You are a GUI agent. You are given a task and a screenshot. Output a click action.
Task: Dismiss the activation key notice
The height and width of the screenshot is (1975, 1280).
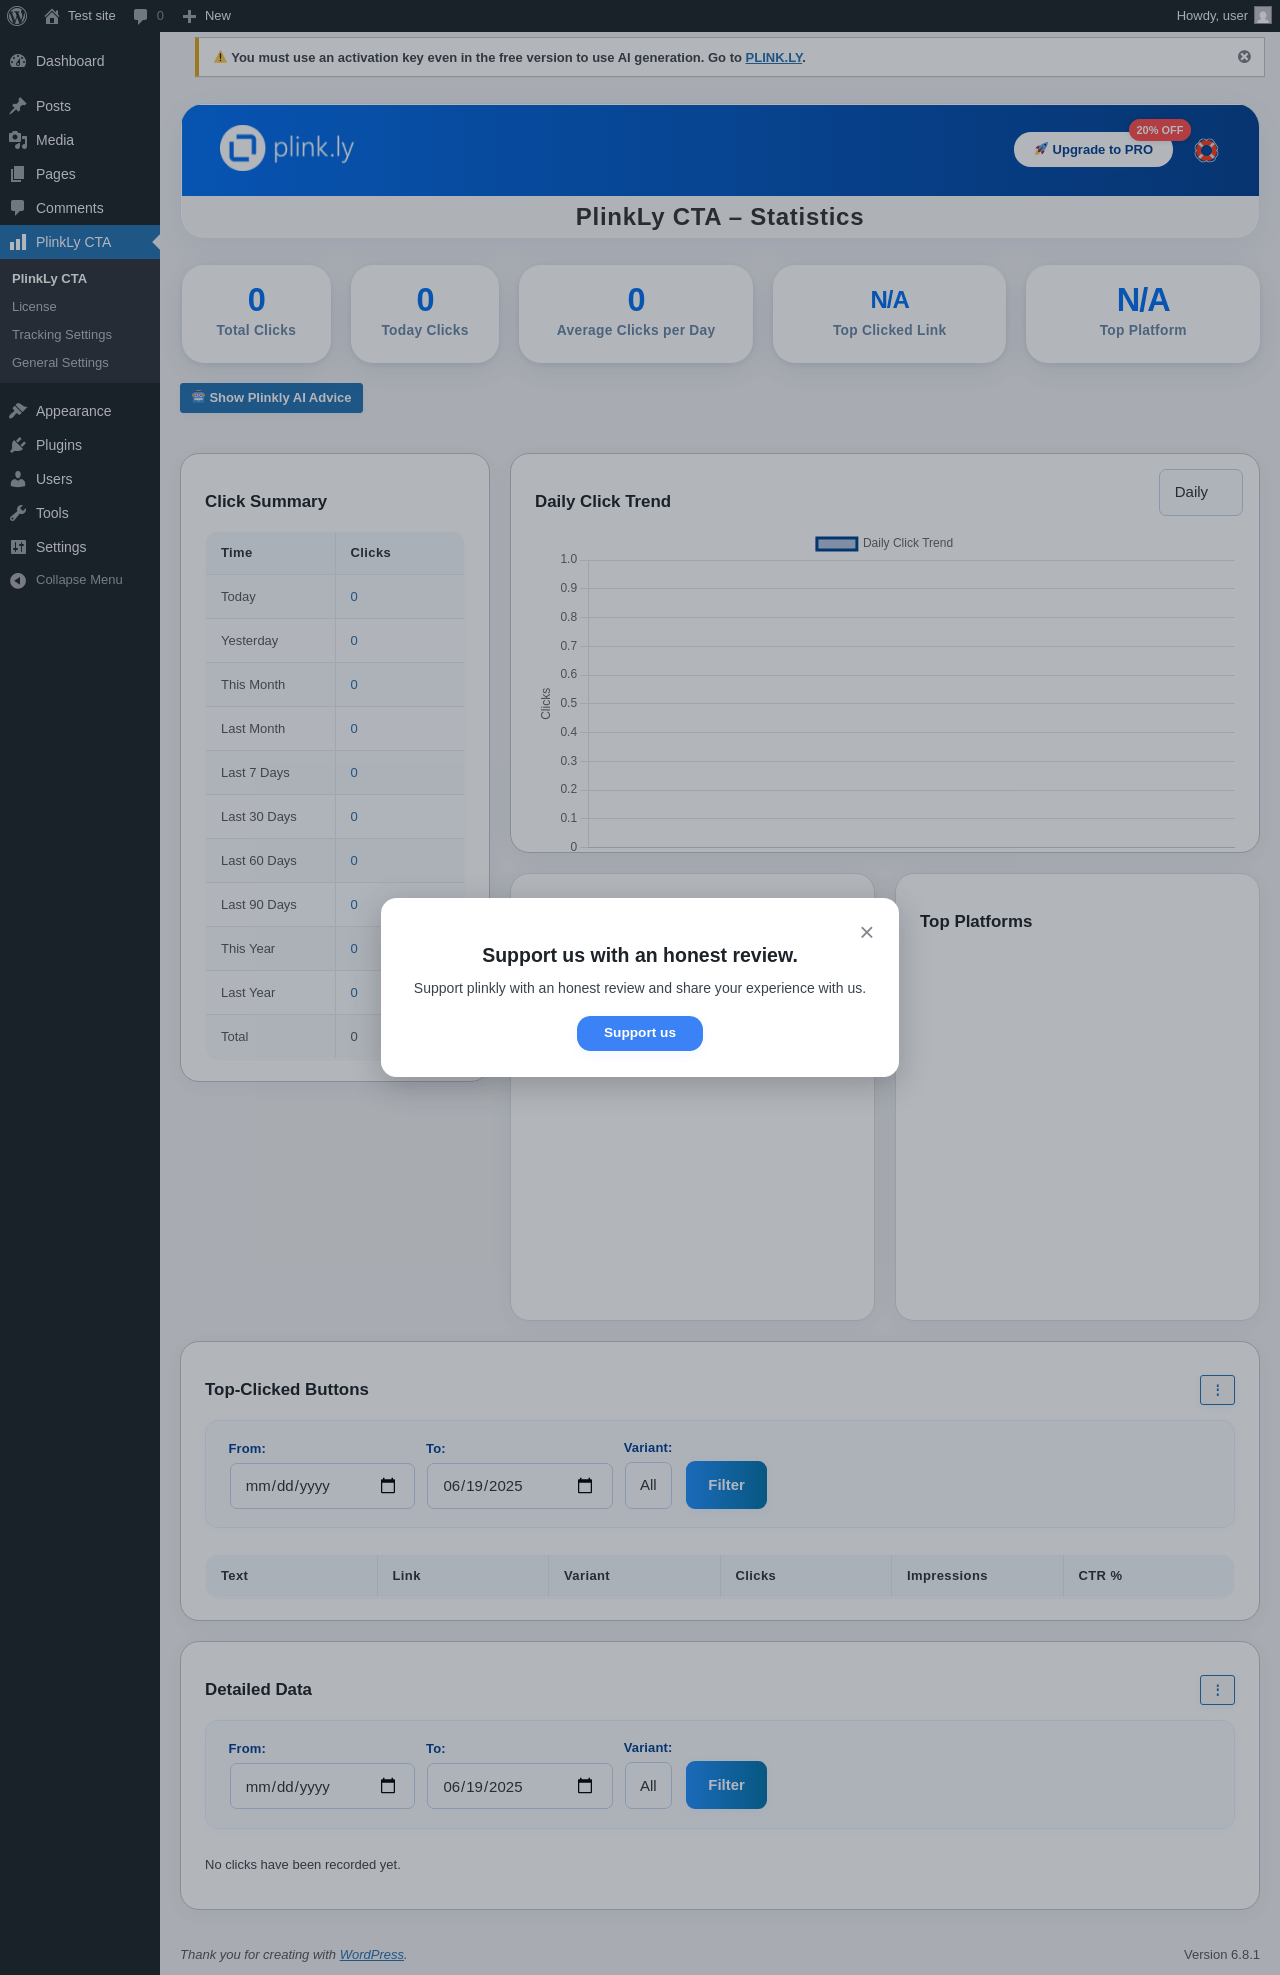pyautogui.click(x=1244, y=57)
